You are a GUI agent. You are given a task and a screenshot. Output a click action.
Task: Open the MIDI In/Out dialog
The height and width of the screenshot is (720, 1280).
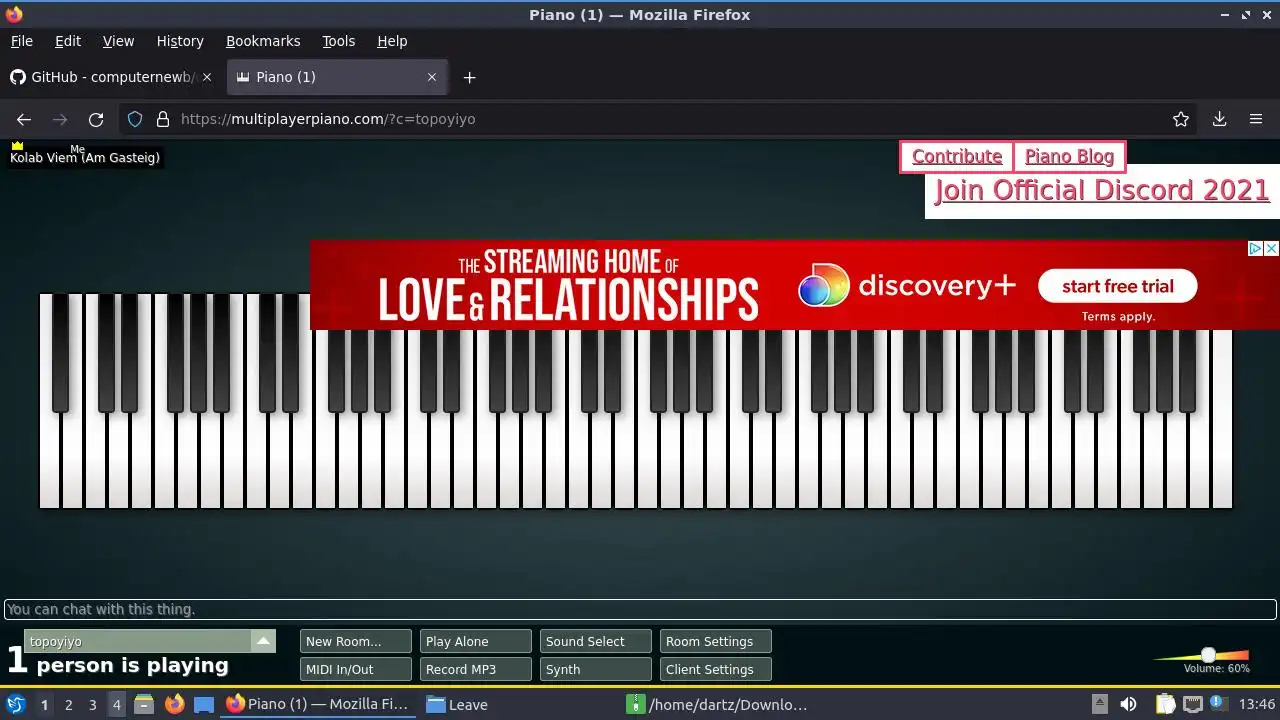[x=356, y=669]
